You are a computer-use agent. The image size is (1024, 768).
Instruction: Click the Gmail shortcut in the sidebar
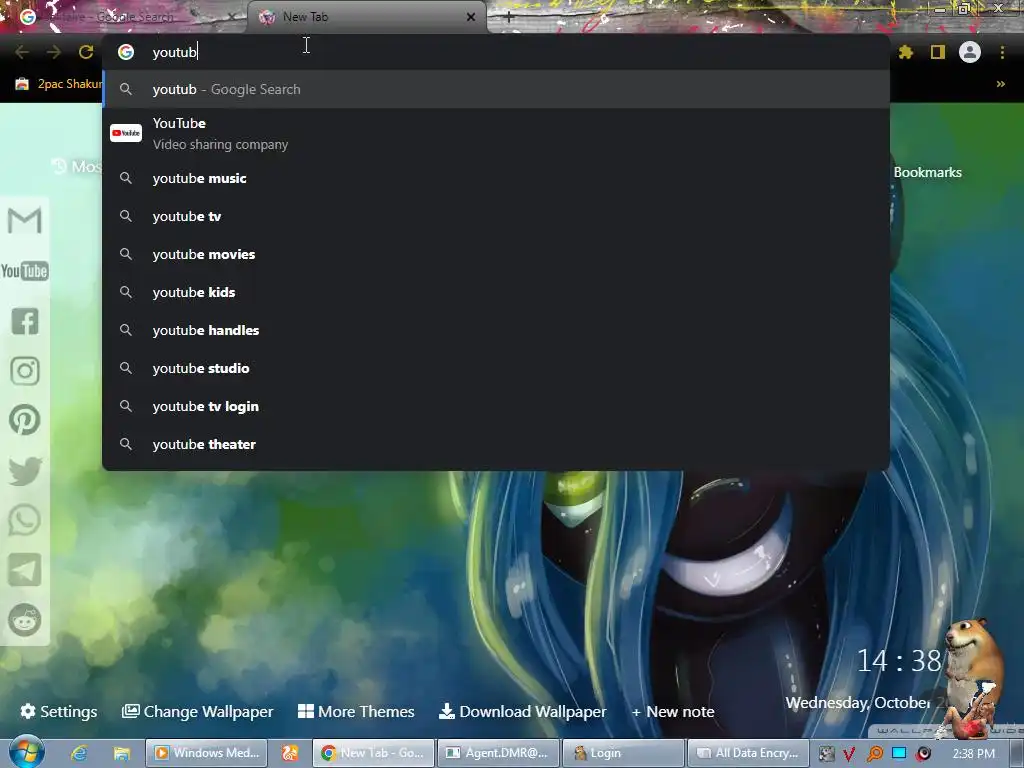coord(25,220)
